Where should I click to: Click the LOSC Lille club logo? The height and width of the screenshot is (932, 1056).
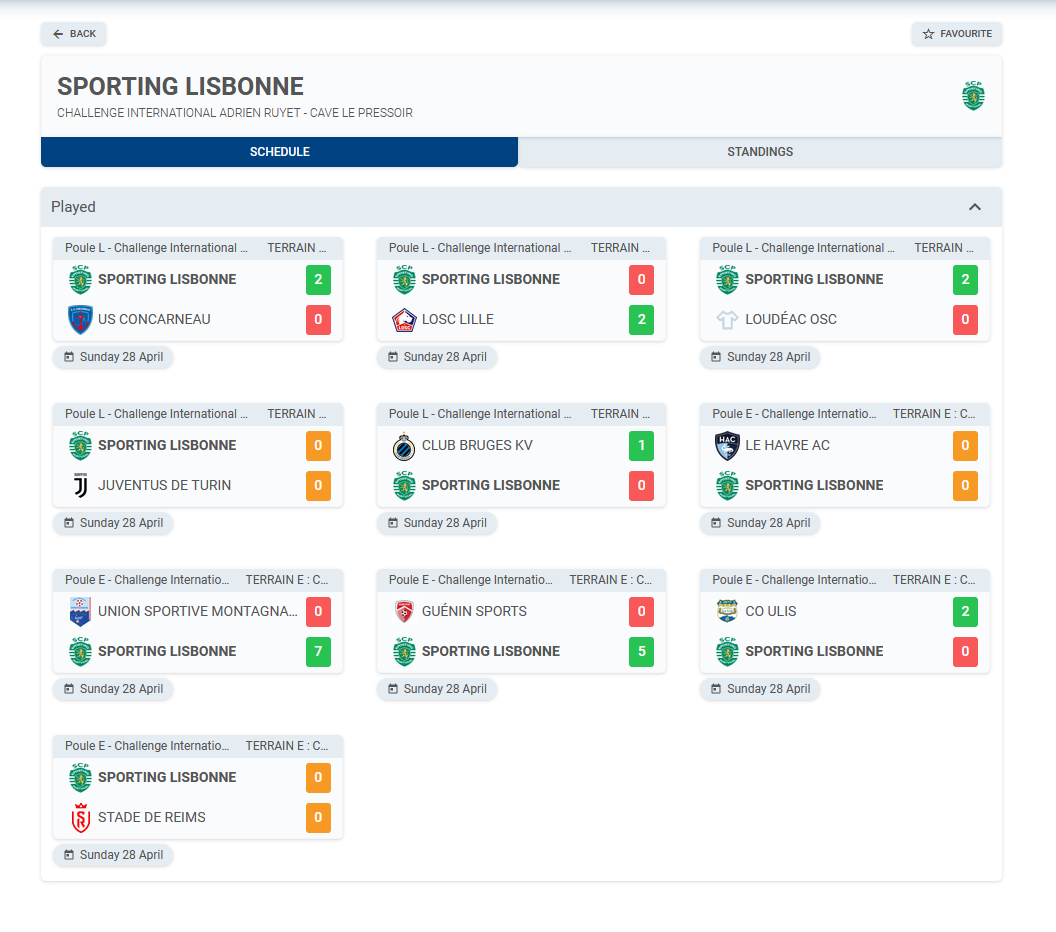tap(404, 319)
